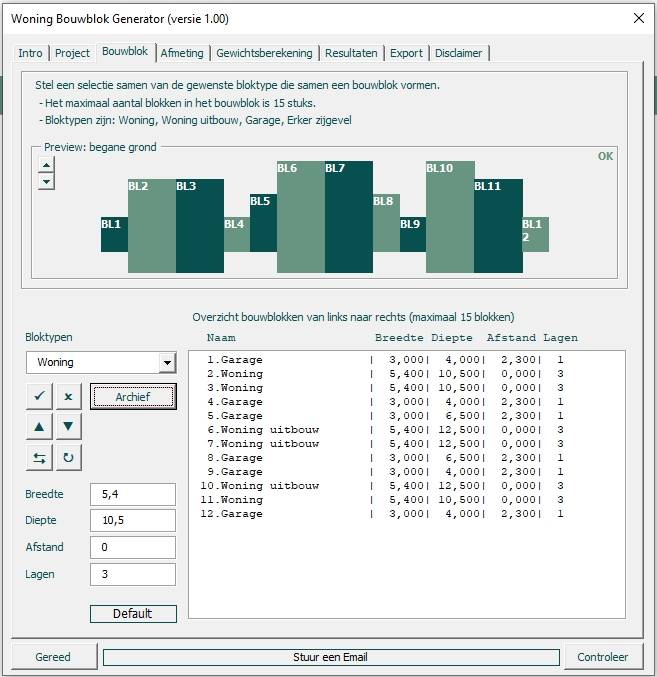Switch to the Resultaten tab
This screenshot has height=677, width=657.
351,53
